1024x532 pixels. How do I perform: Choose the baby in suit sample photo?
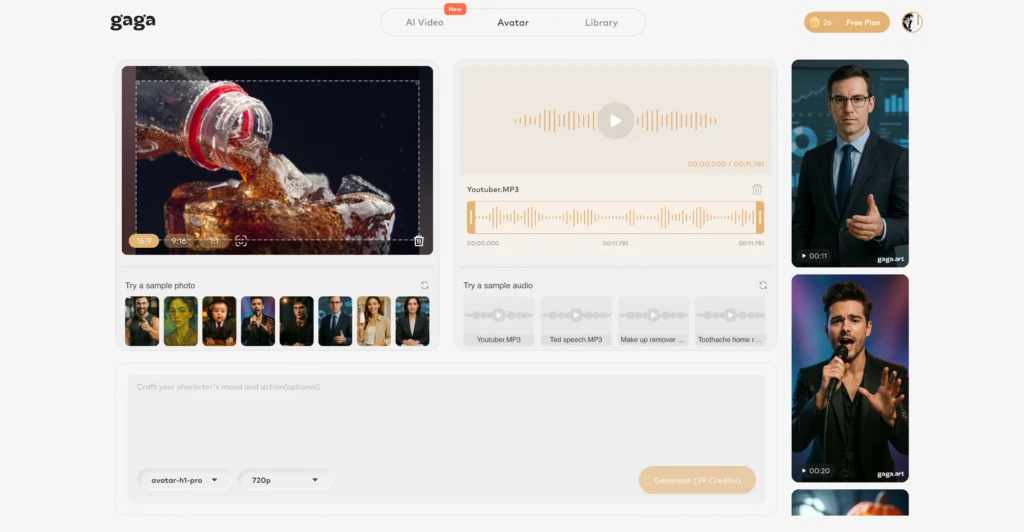tap(219, 321)
